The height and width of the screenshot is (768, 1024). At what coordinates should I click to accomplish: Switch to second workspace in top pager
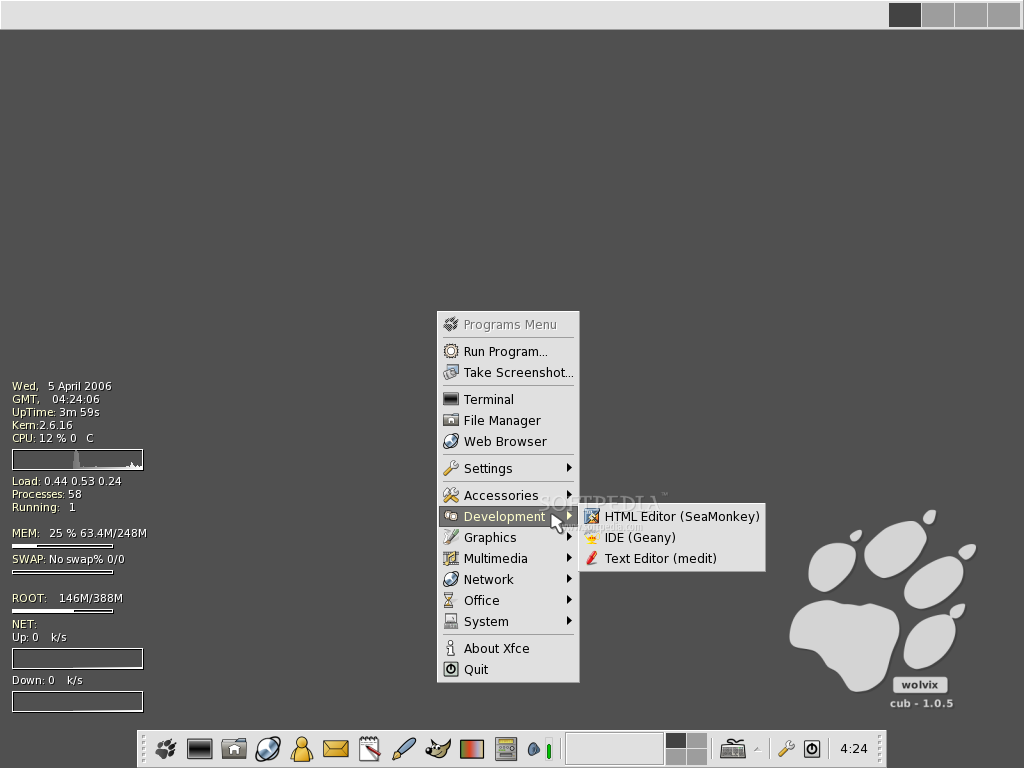click(938, 15)
